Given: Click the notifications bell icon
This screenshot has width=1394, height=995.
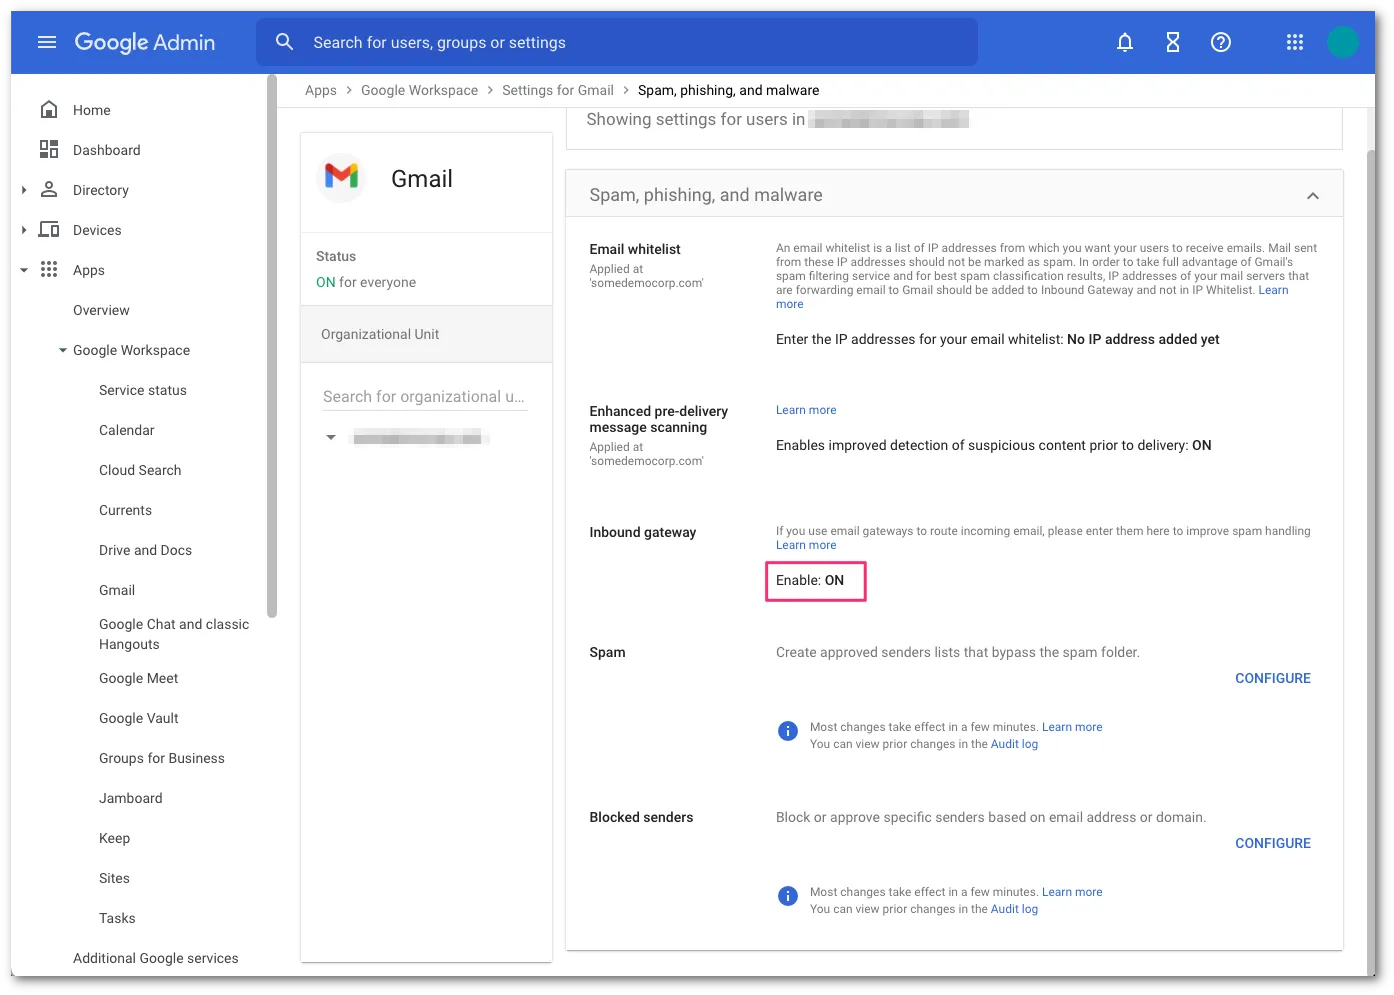Looking at the screenshot, I should point(1125,42).
